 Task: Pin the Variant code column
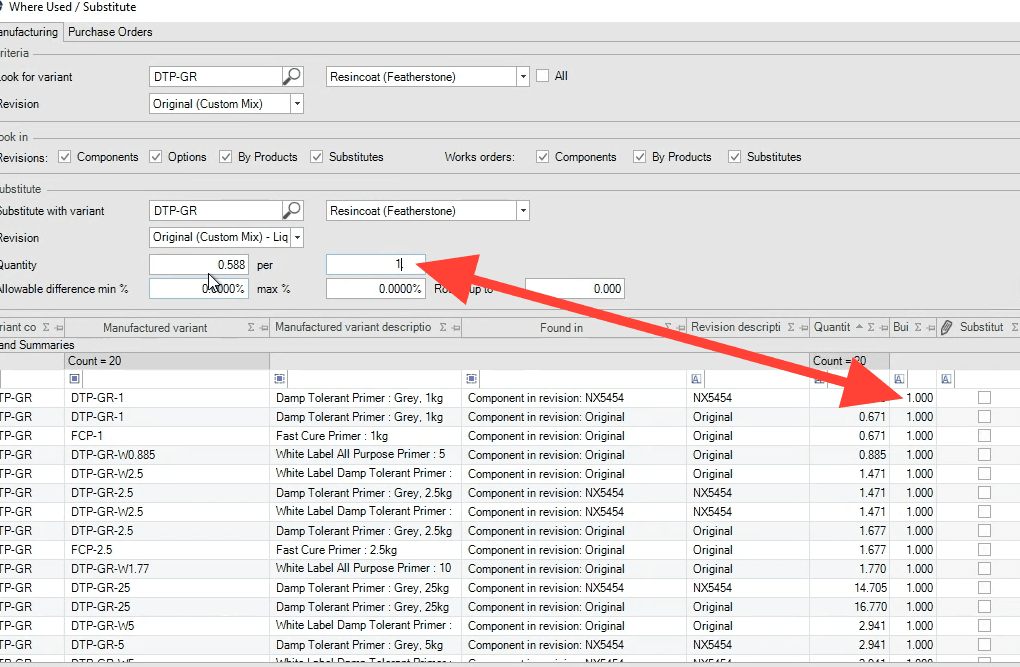pos(59,328)
